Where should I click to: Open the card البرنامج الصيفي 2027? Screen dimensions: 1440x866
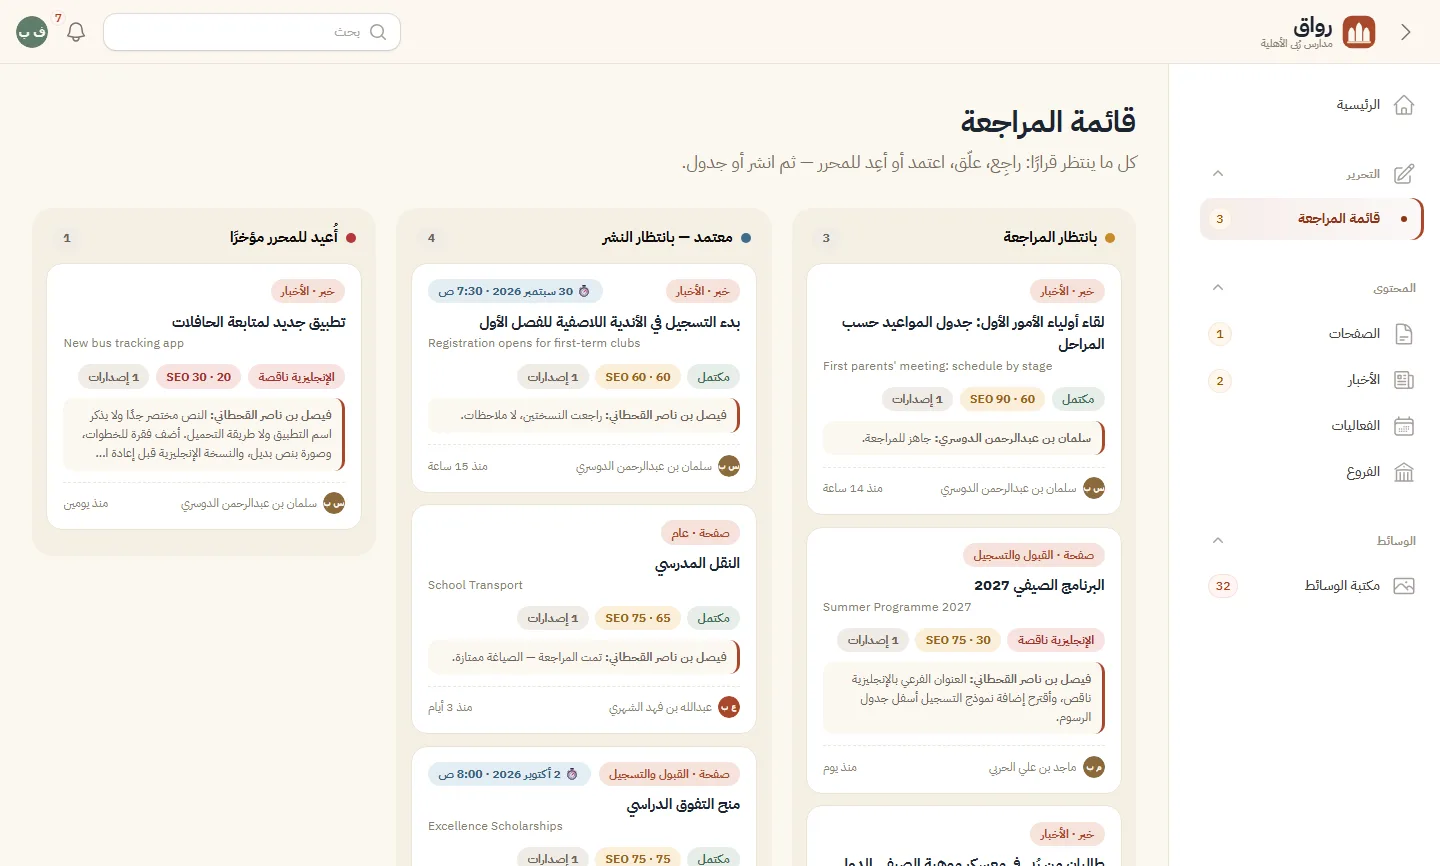click(964, 661)
